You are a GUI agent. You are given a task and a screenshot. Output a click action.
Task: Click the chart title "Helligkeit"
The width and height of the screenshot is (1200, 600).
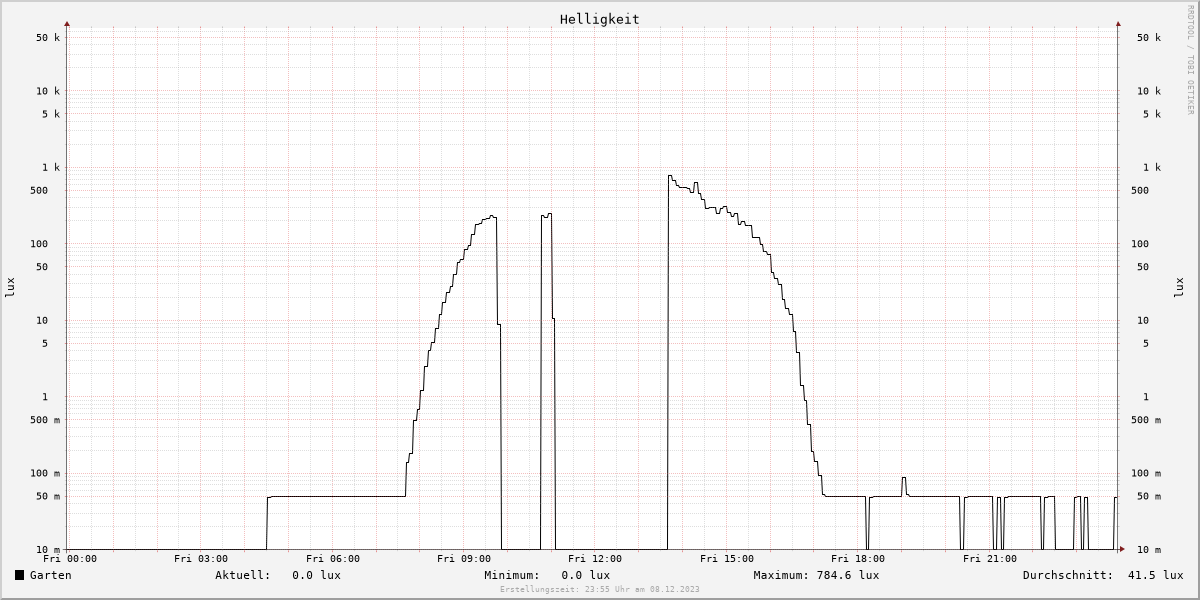click(x=600, y=19)
